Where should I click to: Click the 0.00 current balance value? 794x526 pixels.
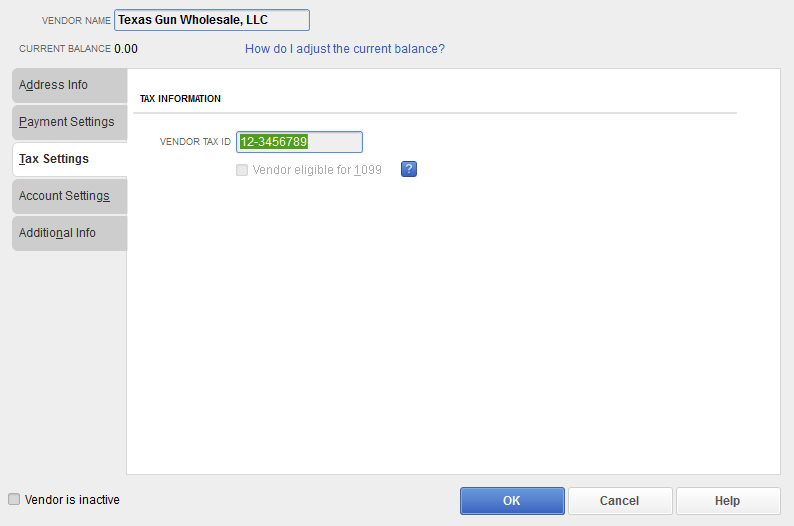point(126,49)
